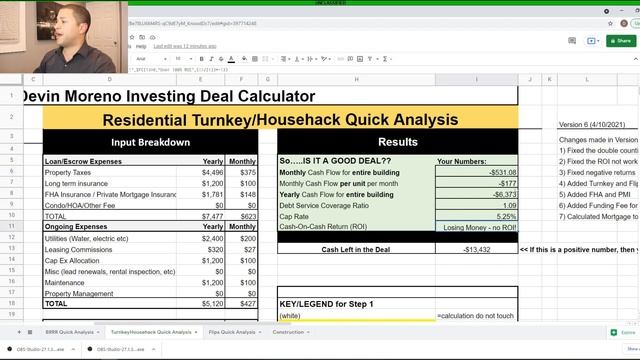Select the -$13,432 cash left cell
This screenshot has width=640, height=360.
tap(476, 249)
